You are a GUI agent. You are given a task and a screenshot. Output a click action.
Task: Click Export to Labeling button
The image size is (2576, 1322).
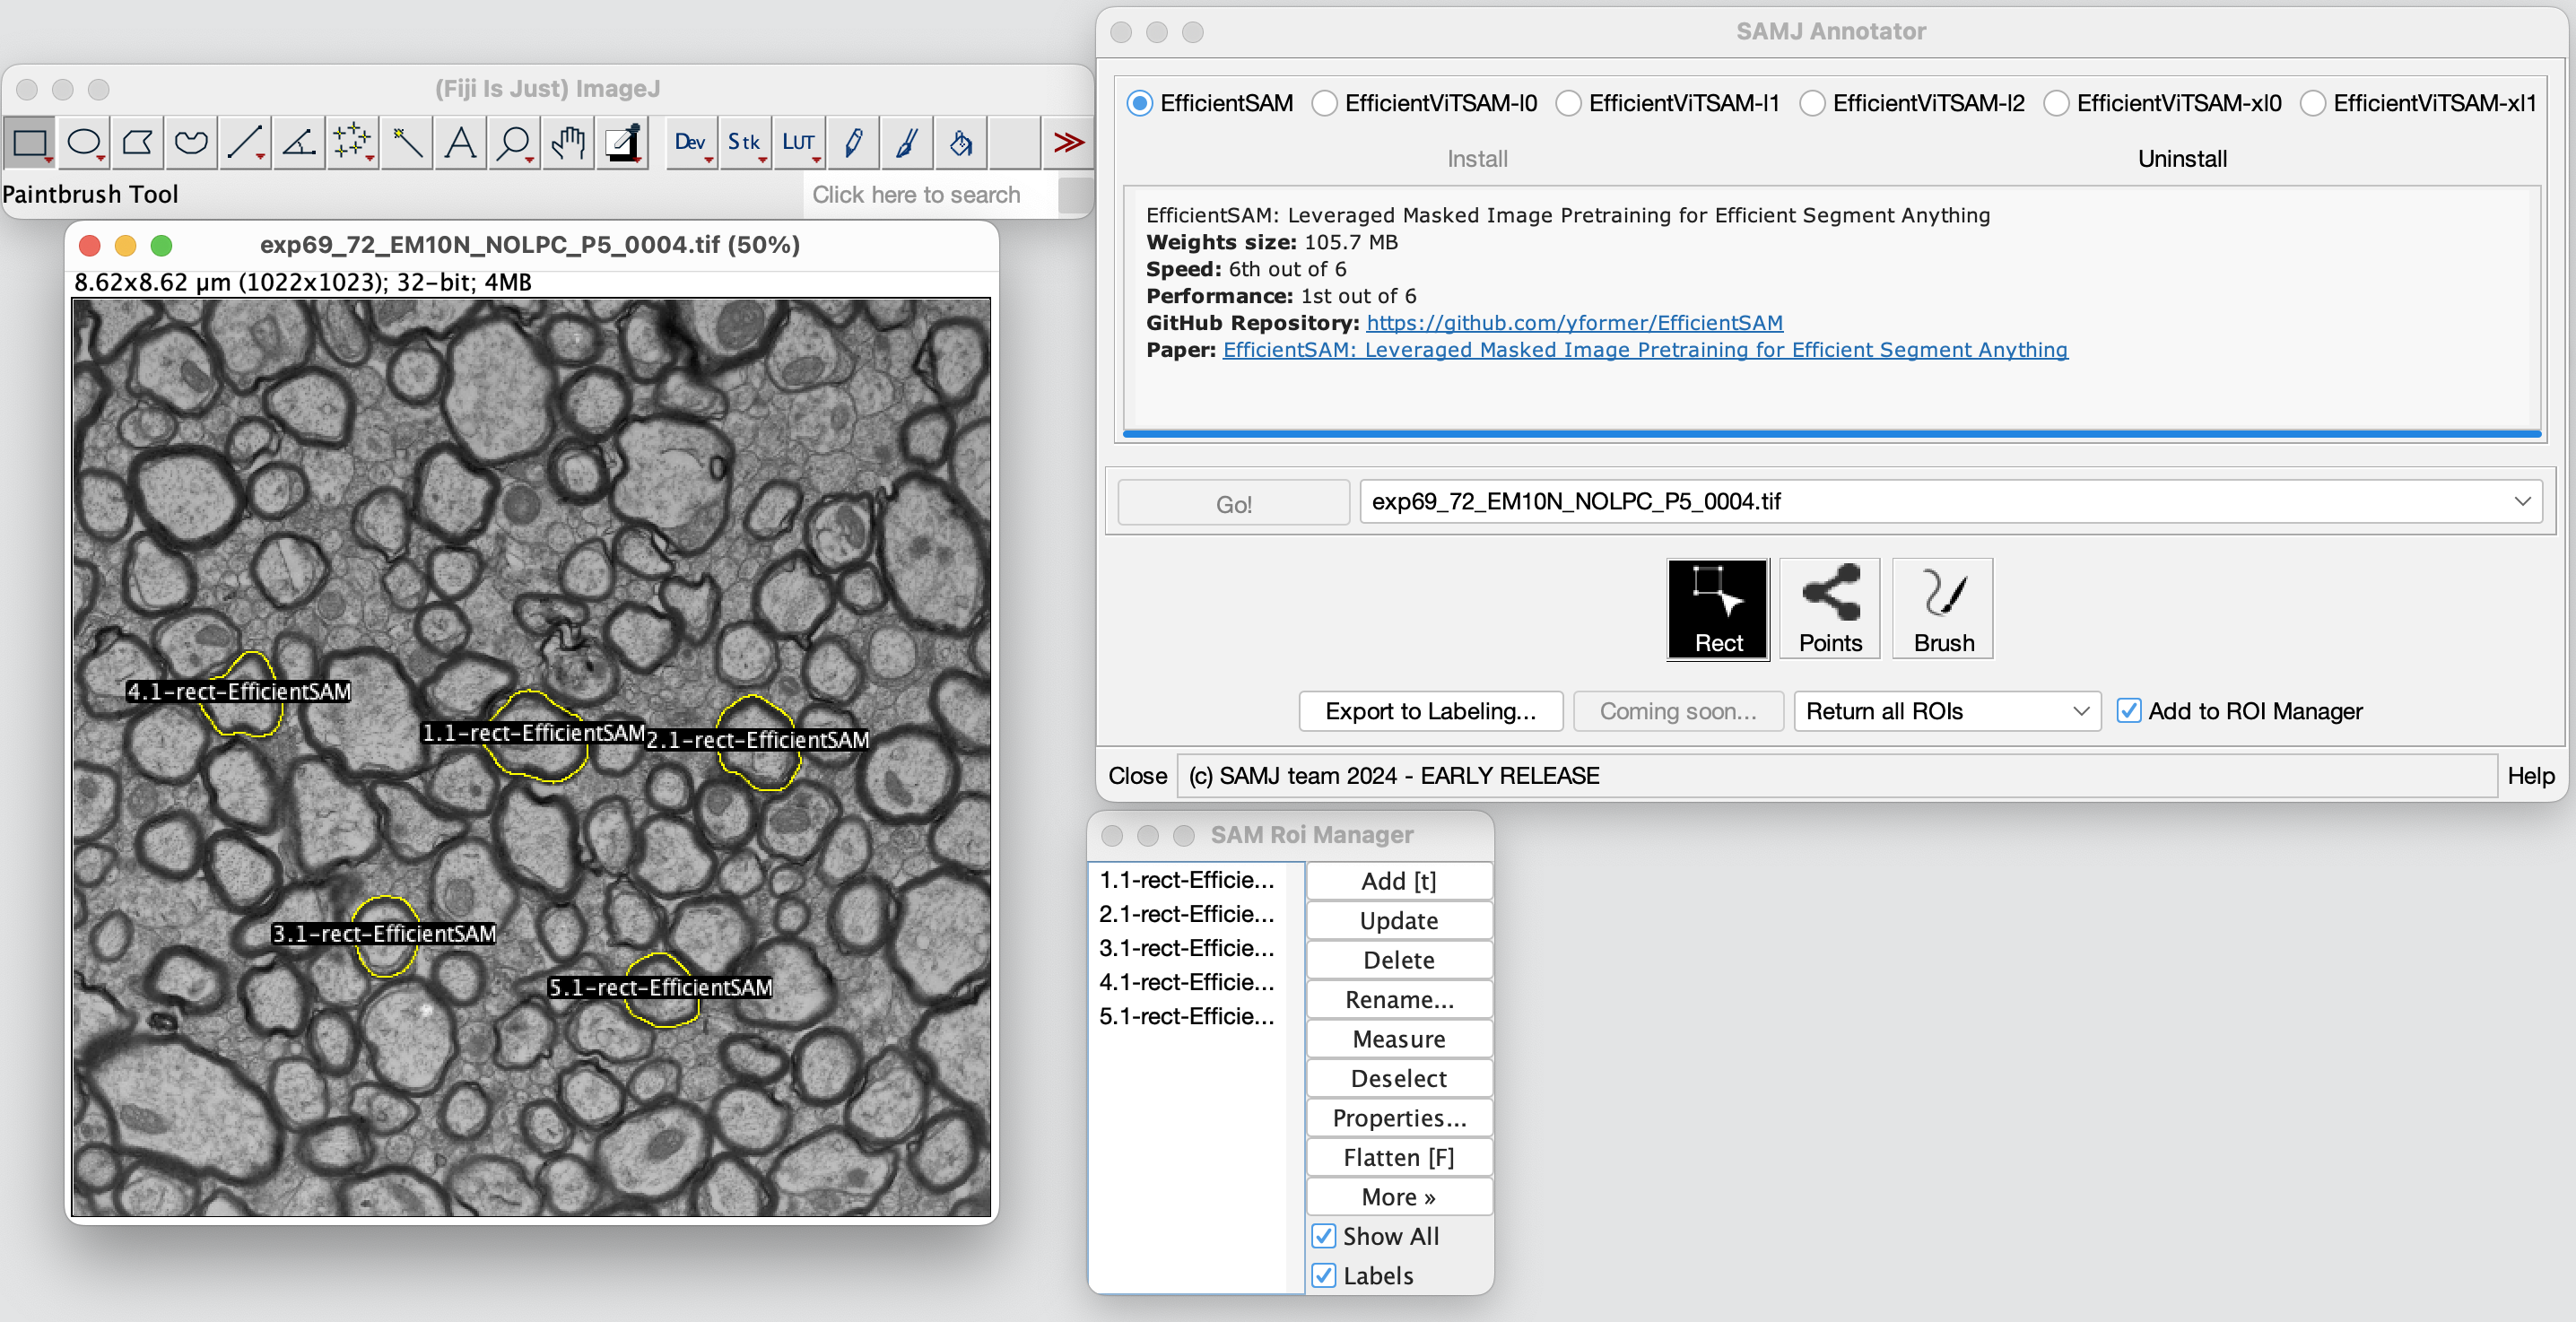pyautogui.click(x=1431, y=711)
